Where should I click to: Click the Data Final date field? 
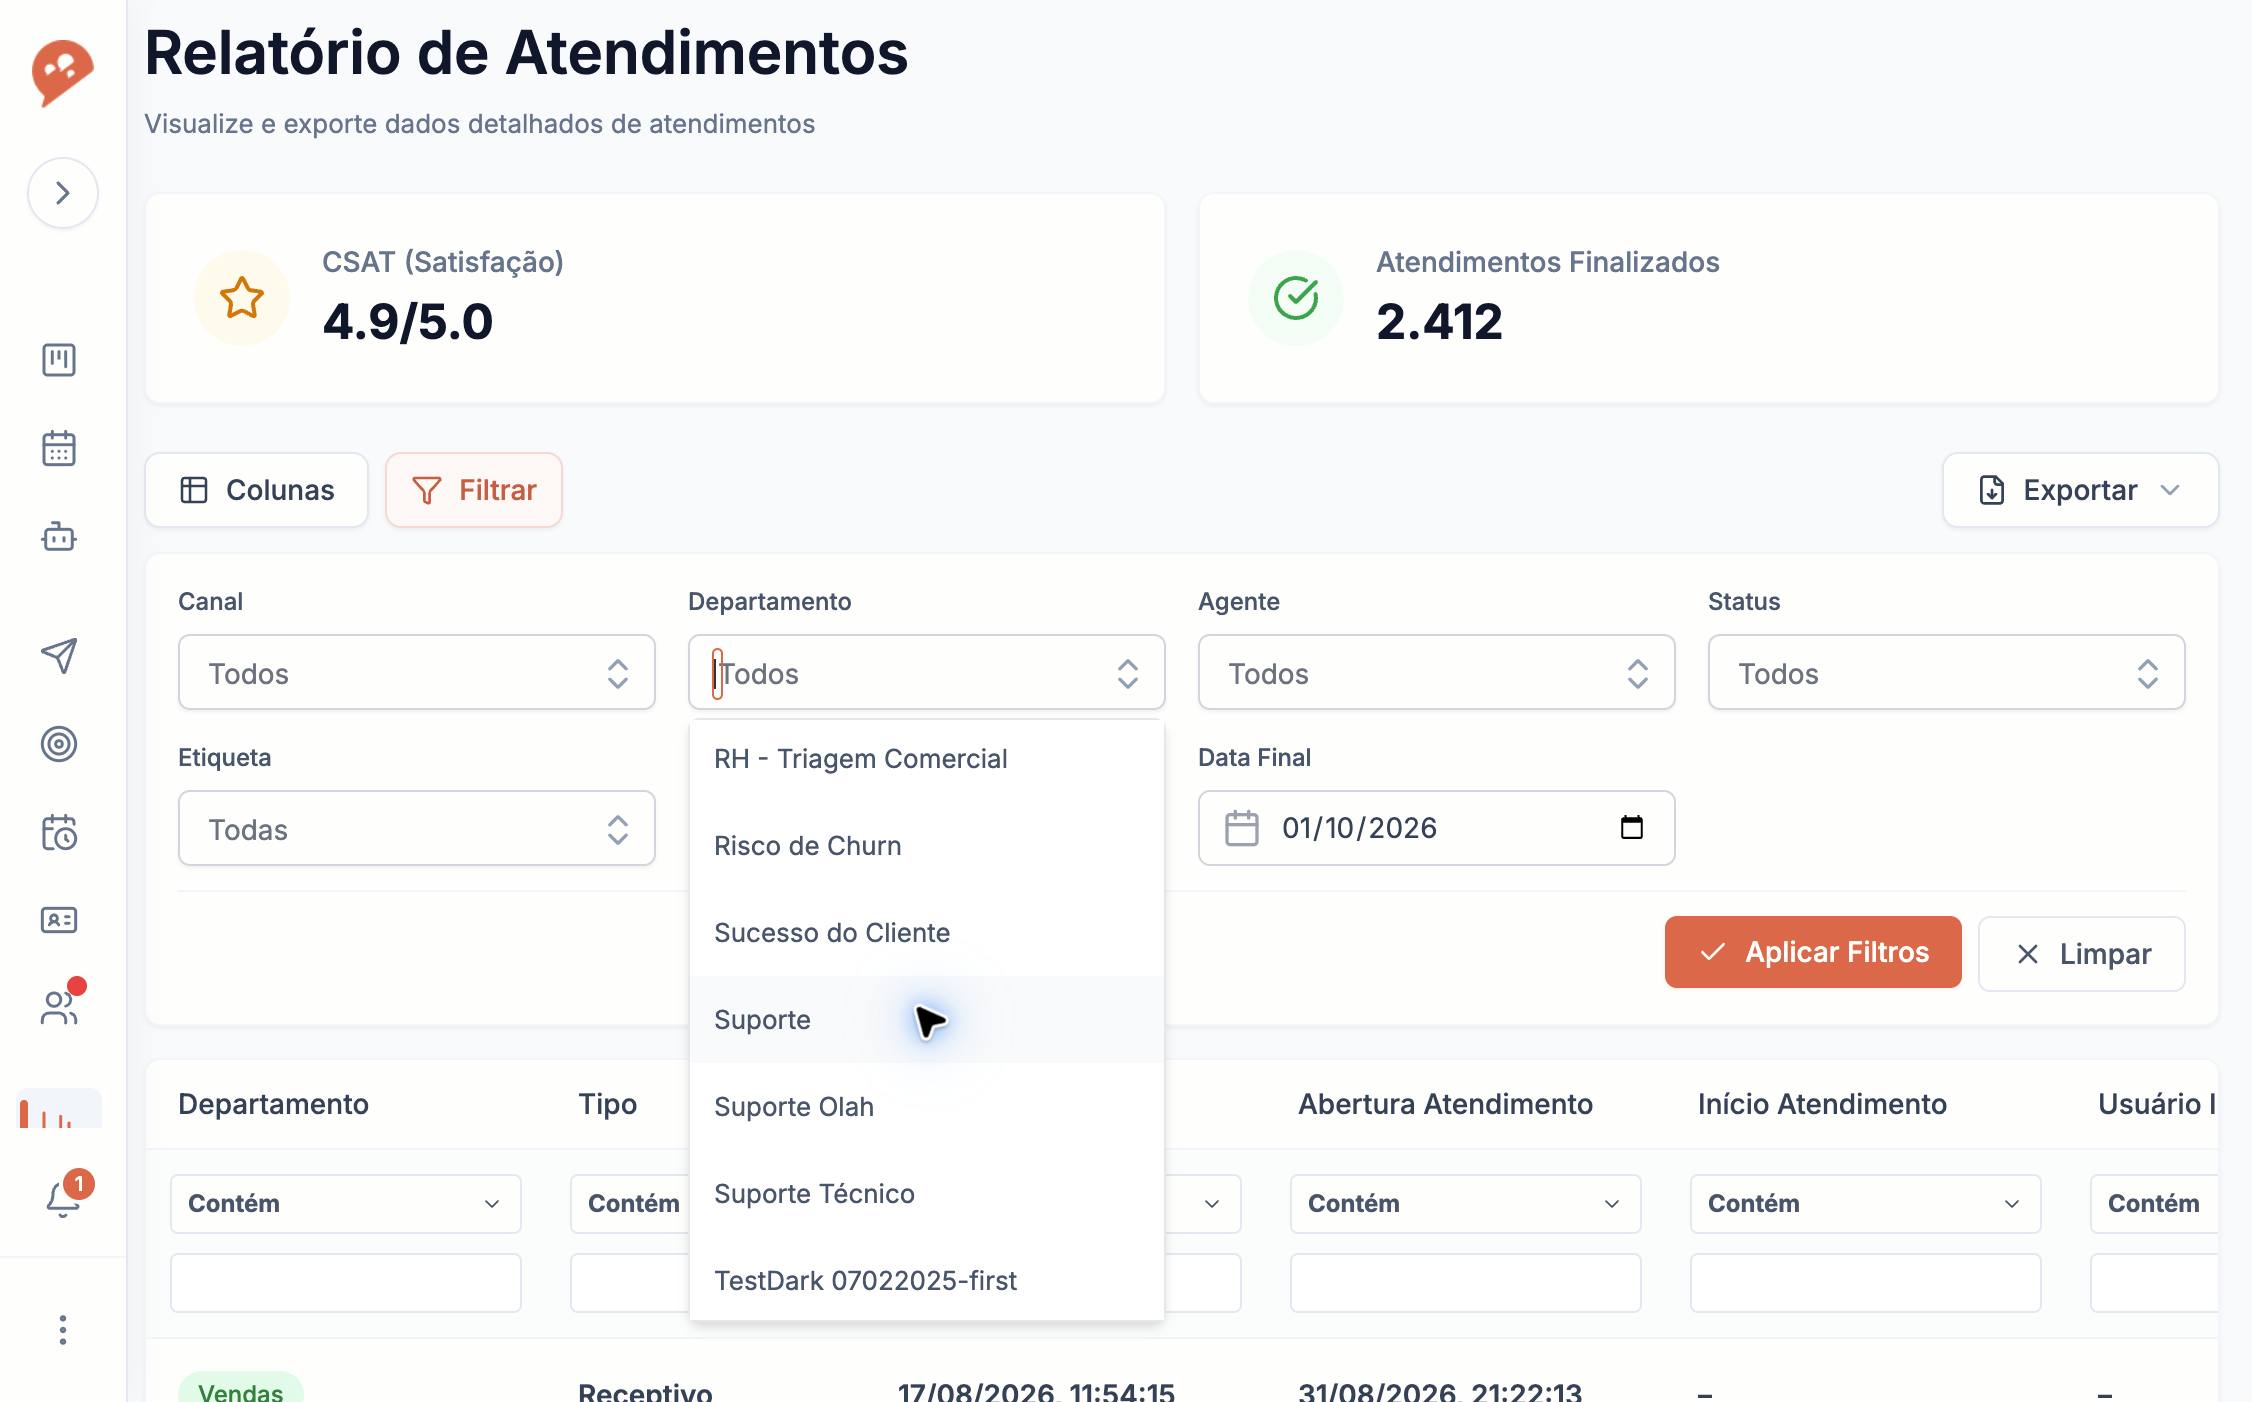point(1437,828)
